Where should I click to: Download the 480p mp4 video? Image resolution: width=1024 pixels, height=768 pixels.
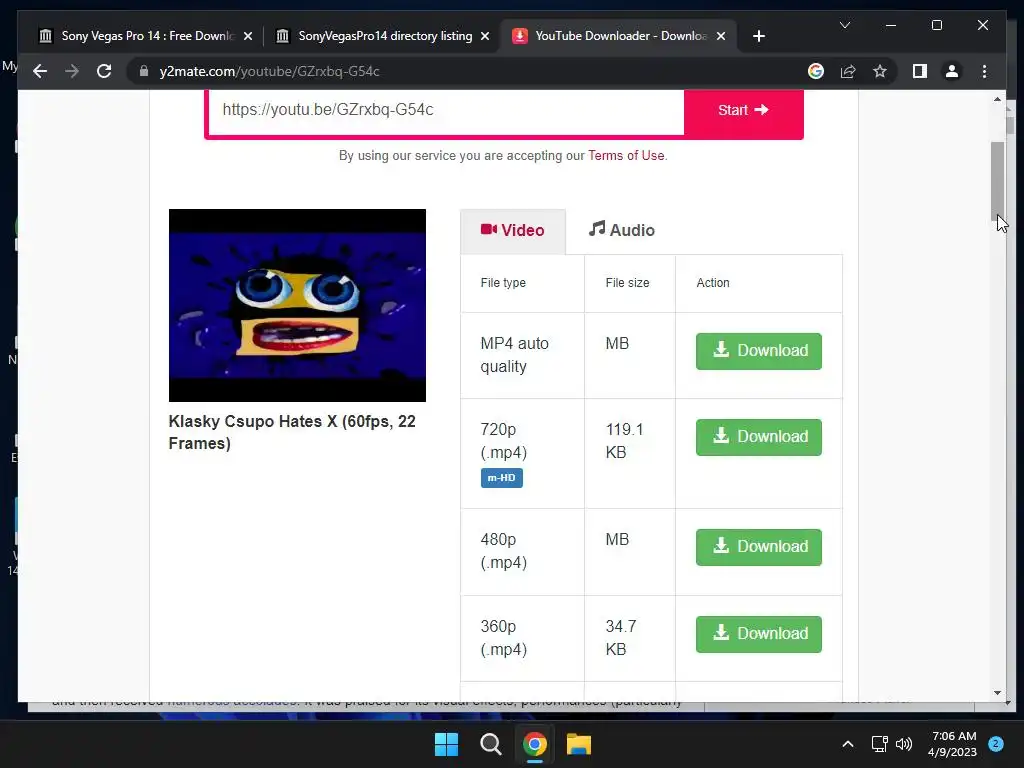click(x=758, y=547)
